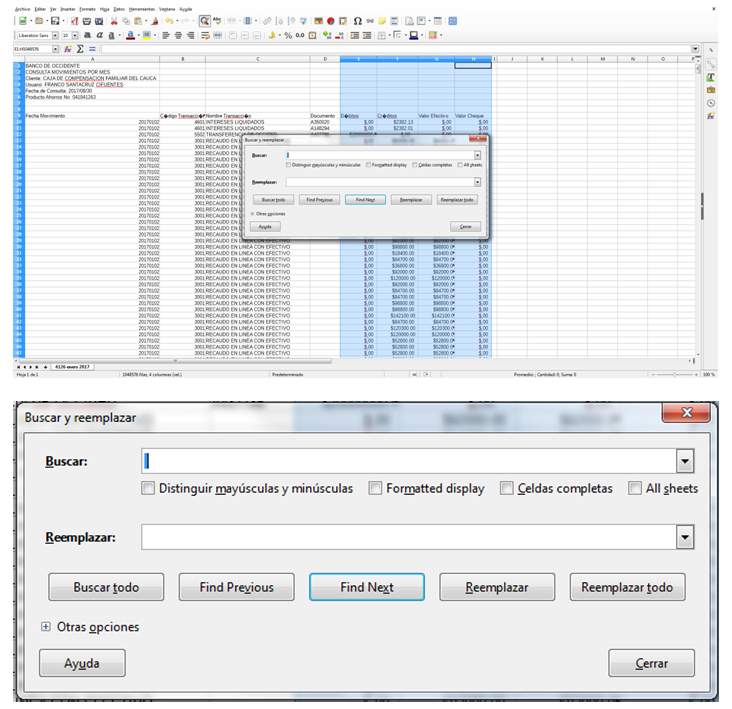Open the Buscar dropdown arrow in the enlarged dialog
This screenshot has width=732, height=709.
[685, 461]
